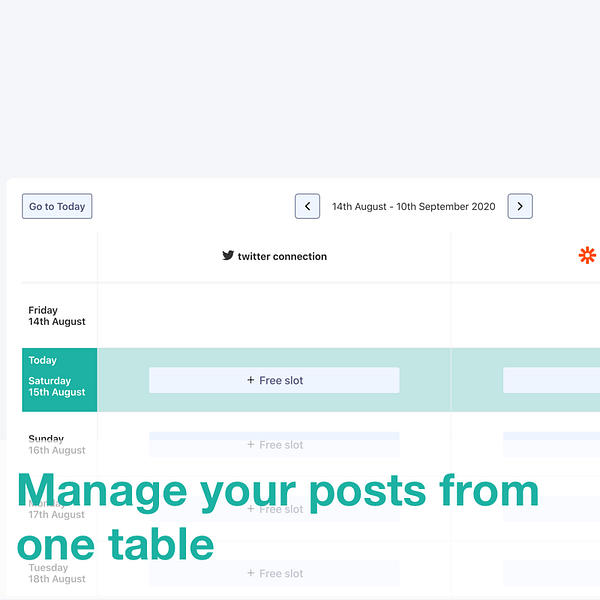The image size is (600, 600).
Task: Open Monday 17th August Twitter free slot
Action: click(274, 509)
